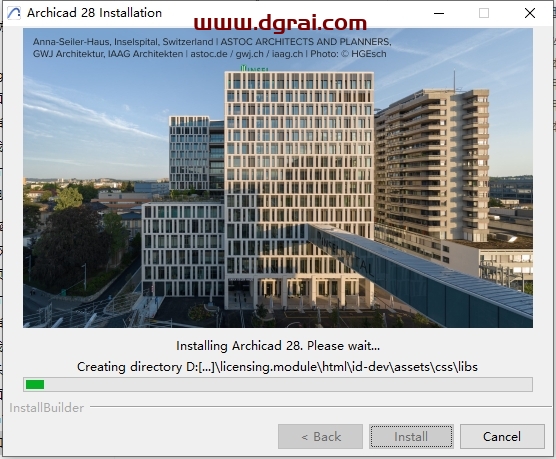The width and height of the screenshot is (556, 459).
Task: Click the Archicad logo icon in title bar
Action: (x=14, y=13)
